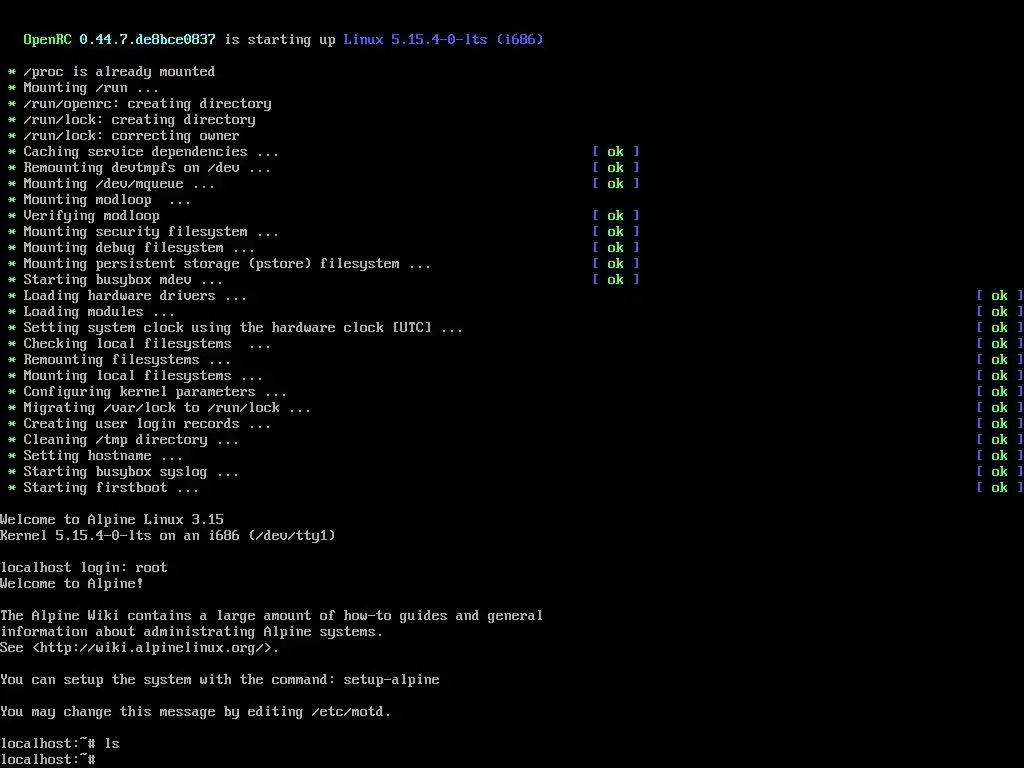The height and width of the screenshot is (768, 1024).
Task: Click the ok status for Verifying modloop
Action: coord(615,216)
